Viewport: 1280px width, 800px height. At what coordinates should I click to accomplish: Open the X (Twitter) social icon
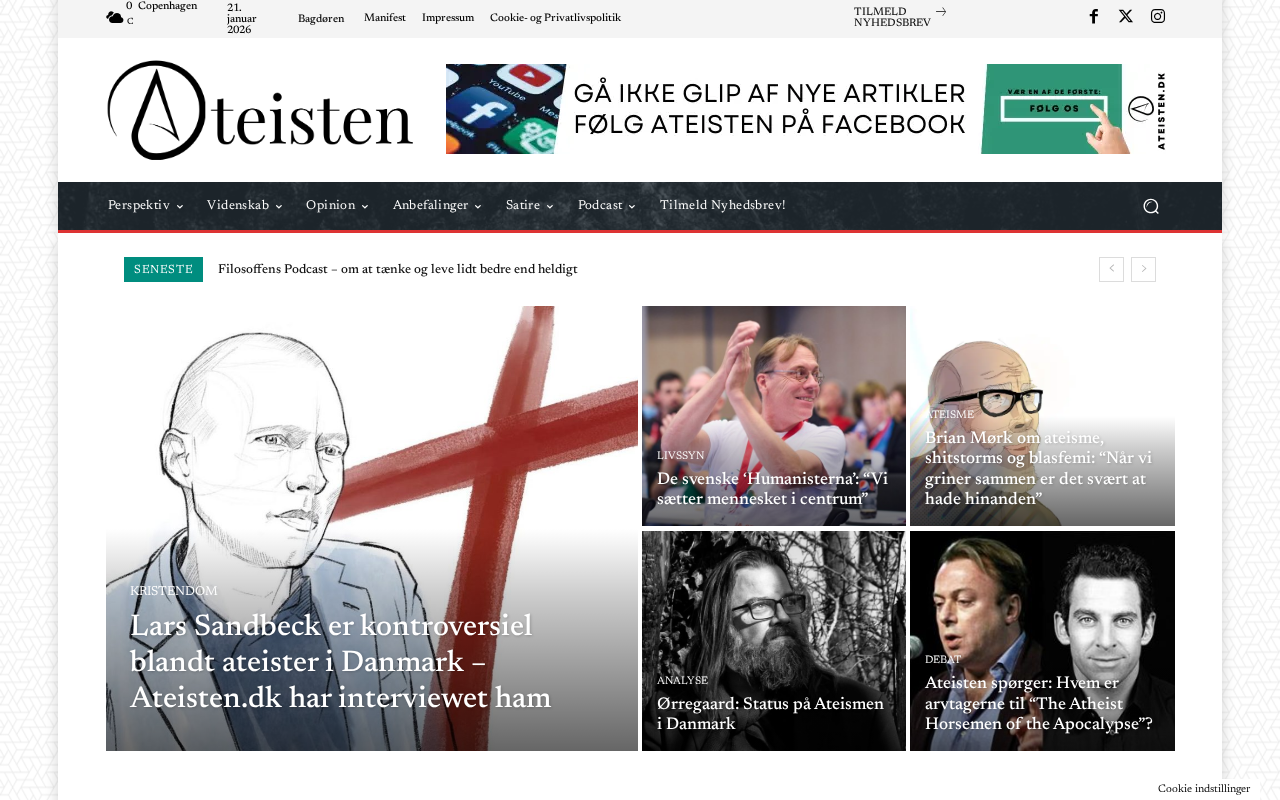click(x=1126, y=16)
